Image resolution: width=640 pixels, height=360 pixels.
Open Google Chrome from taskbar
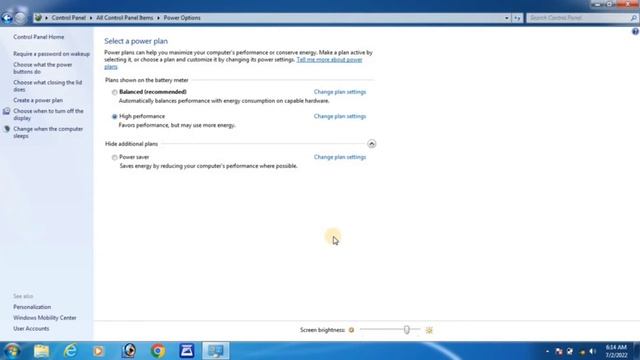158,351
